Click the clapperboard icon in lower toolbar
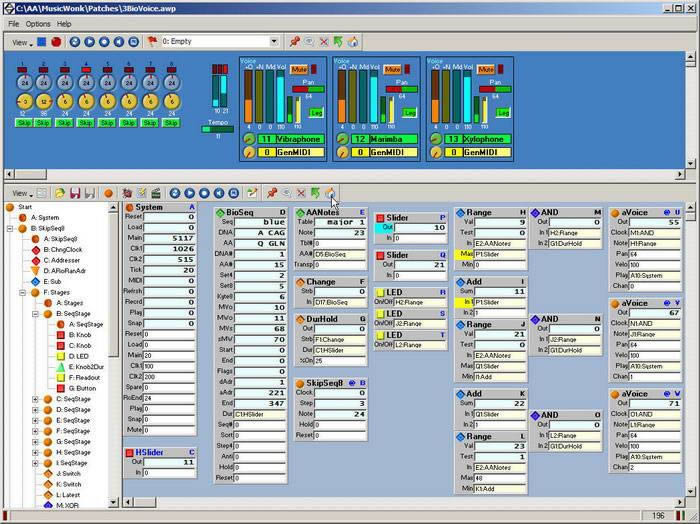 tap(156, 193)
